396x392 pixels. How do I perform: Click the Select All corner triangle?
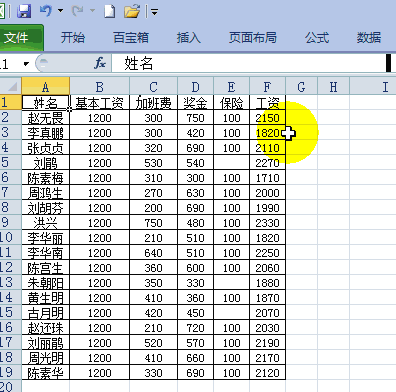tap(11, 86)
